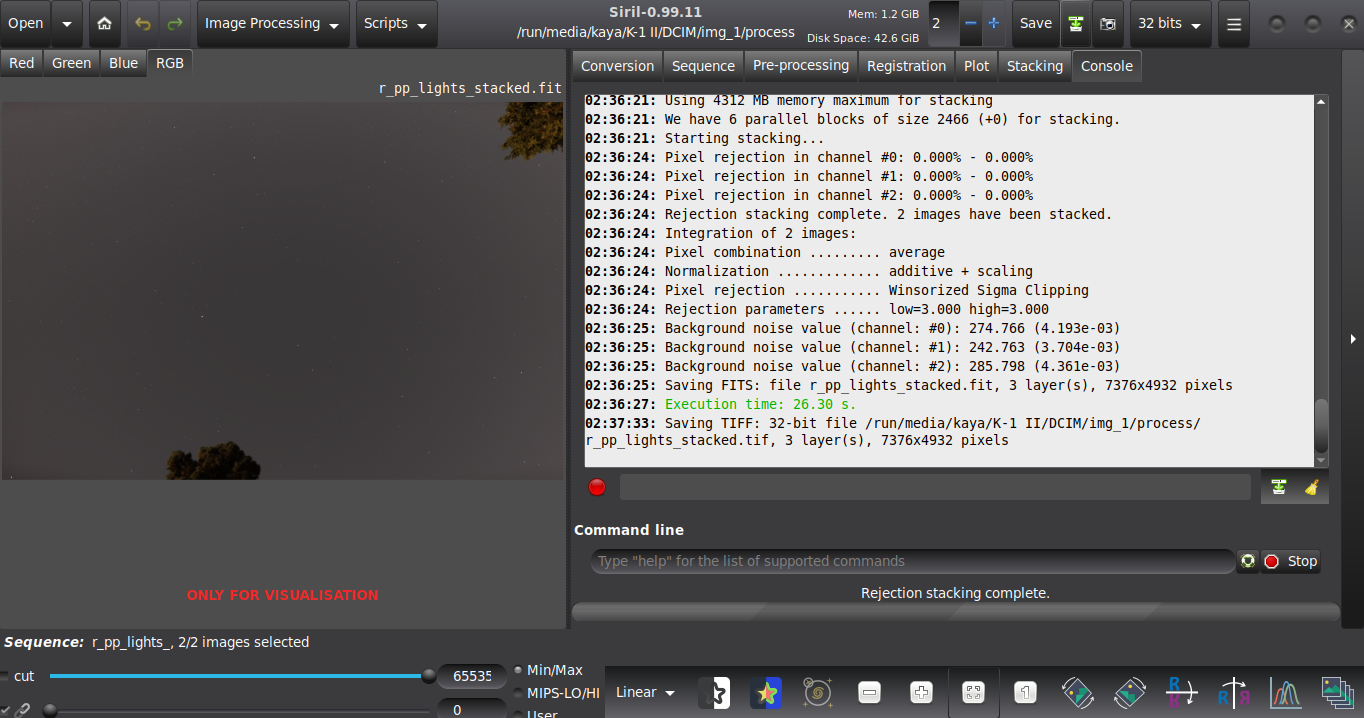Select the MIPS-LO/HI radio button
This screenshot has height=718, width=1364.
(518, 692)
